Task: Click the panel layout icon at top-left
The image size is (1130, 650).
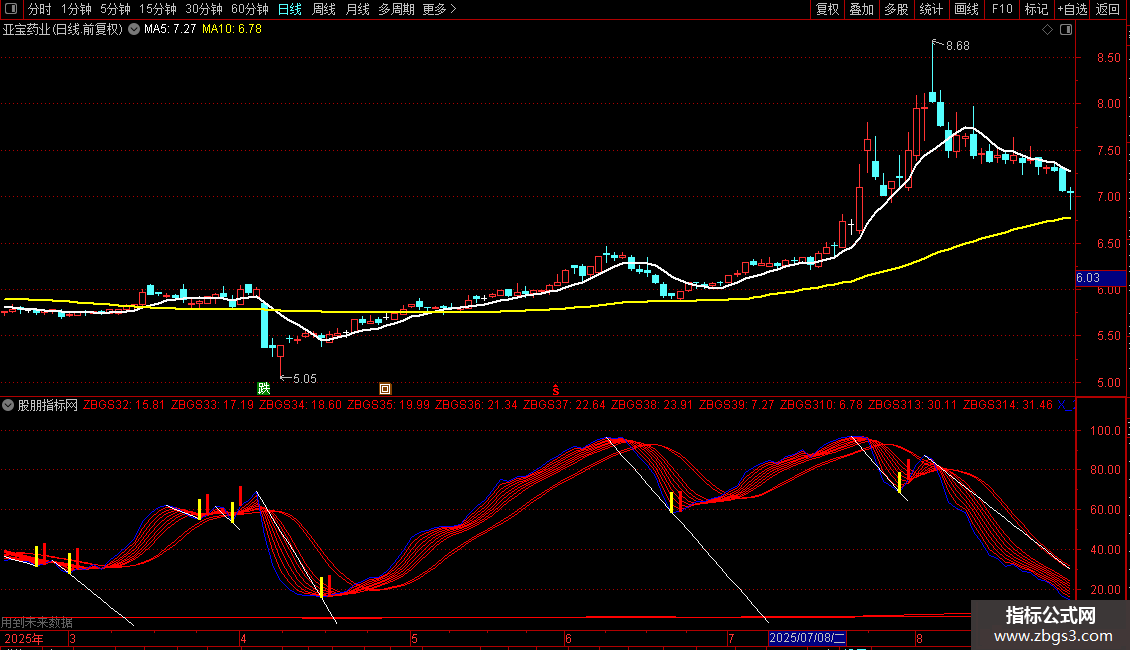Action: coord(11,9)
